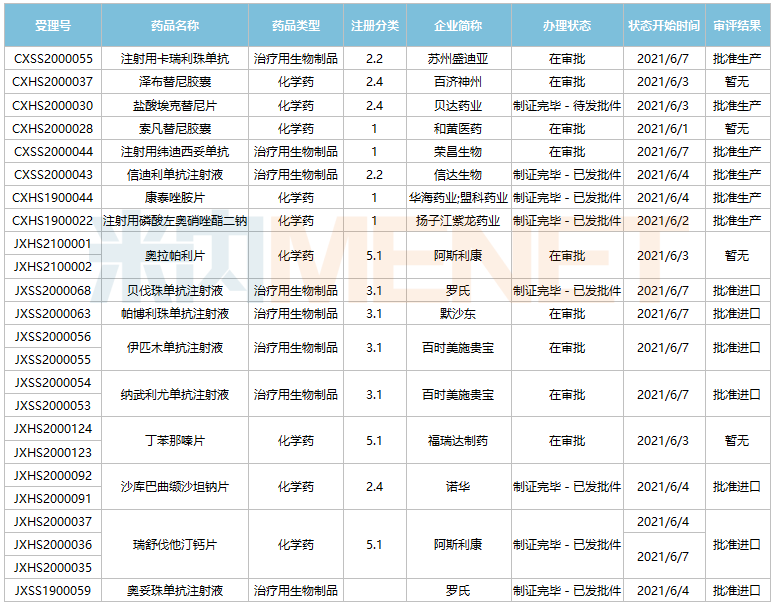The height and width of the screenshot is (605, 774).
Task: Select the 状态开始时间 column header
Action: 664,26
